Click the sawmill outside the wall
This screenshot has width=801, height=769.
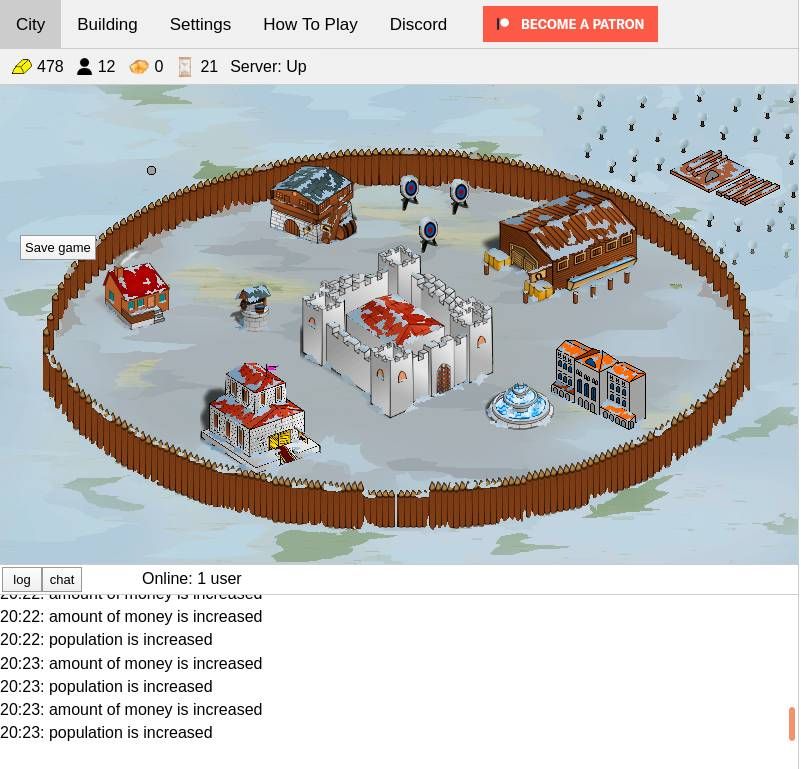coord(725,177)
